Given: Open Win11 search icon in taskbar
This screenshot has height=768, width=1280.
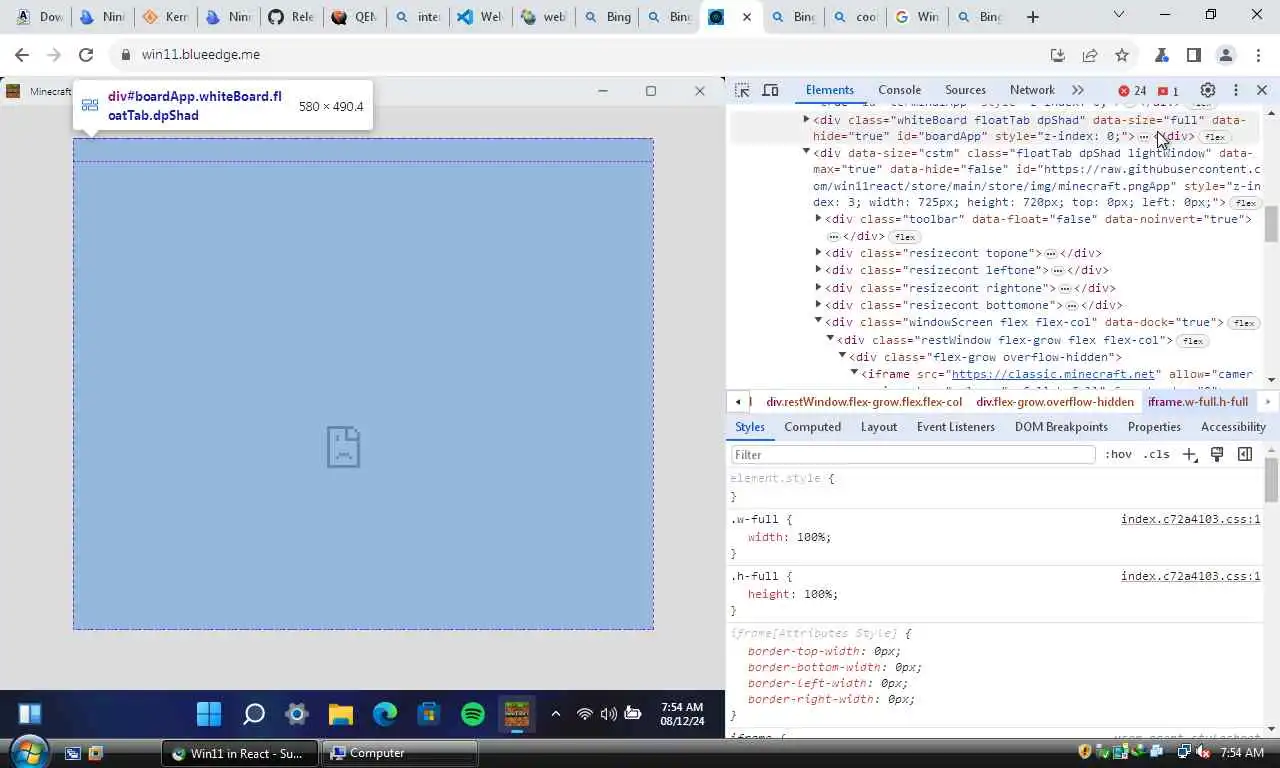Looking at the screenshot, I should tap(254, 713).
